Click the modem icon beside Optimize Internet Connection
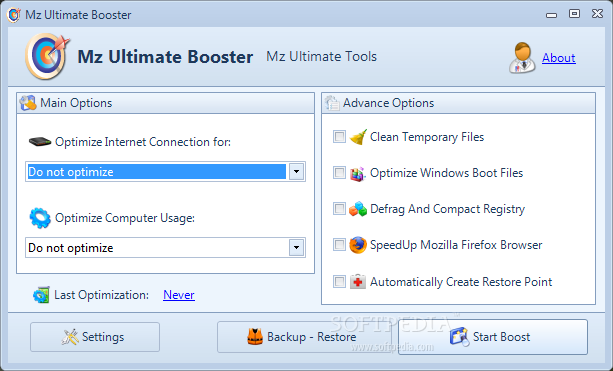 pyautogui.click(x=40, y=141)
